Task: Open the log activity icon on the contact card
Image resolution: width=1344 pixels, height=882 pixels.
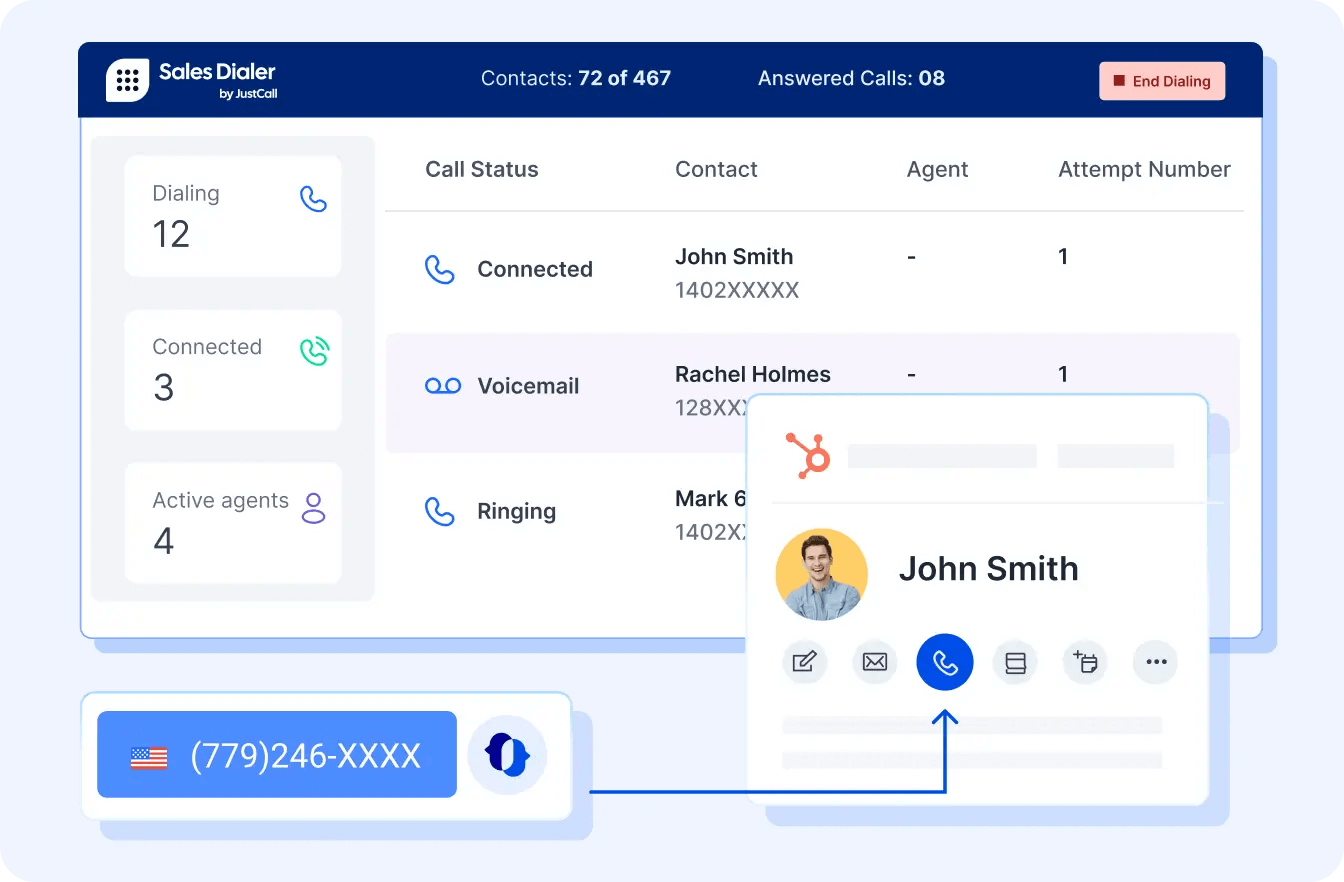Action: point(1015,662)
